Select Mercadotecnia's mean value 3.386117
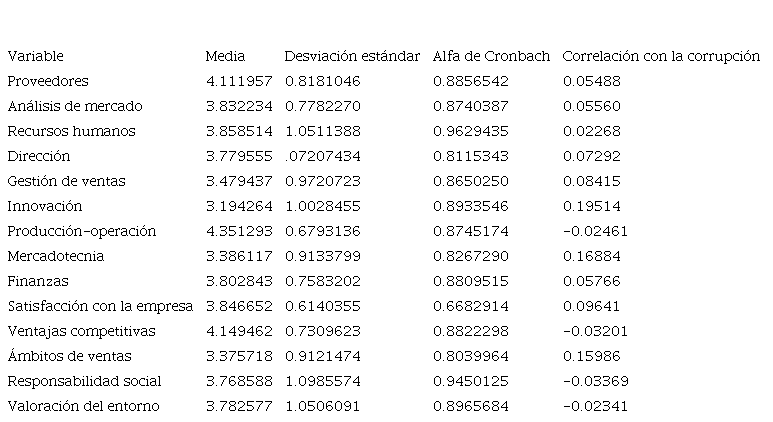773x422 pixels. click(x=238, y=256)
